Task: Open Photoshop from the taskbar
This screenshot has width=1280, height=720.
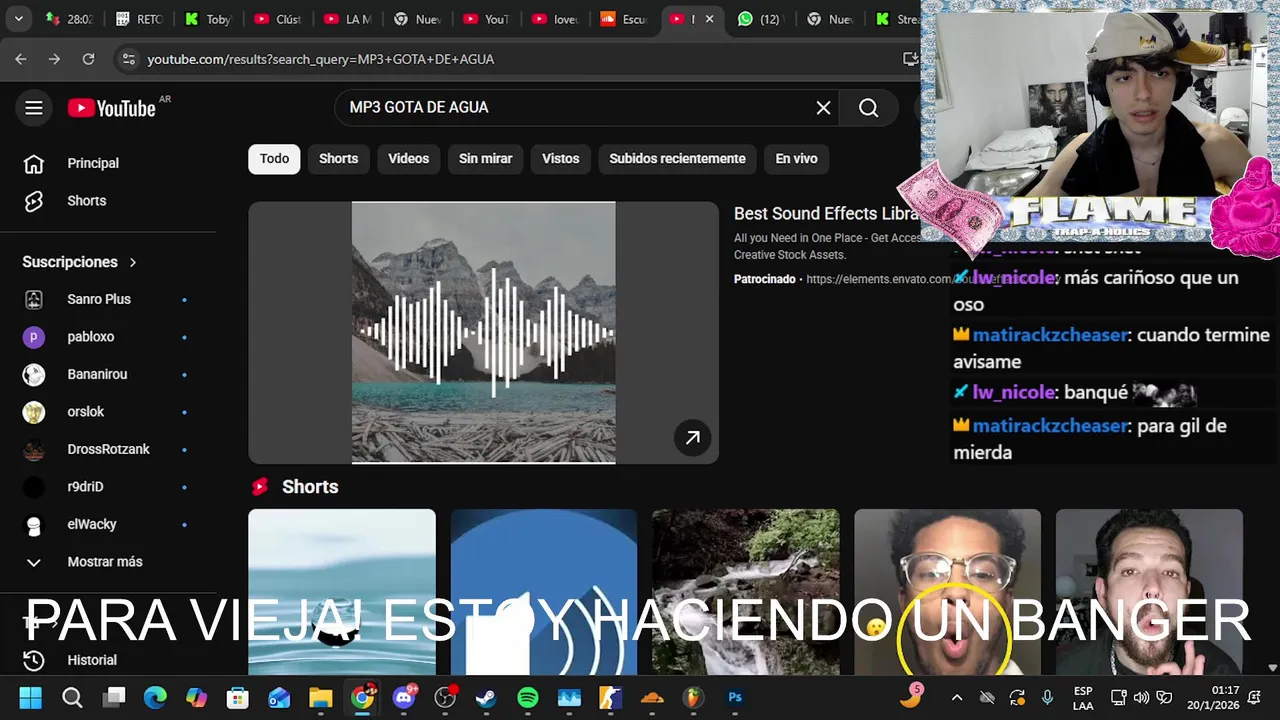Action: [735, 697]
